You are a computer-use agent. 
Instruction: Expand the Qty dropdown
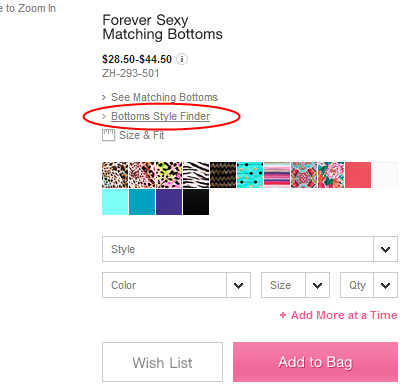click(369, 285)
